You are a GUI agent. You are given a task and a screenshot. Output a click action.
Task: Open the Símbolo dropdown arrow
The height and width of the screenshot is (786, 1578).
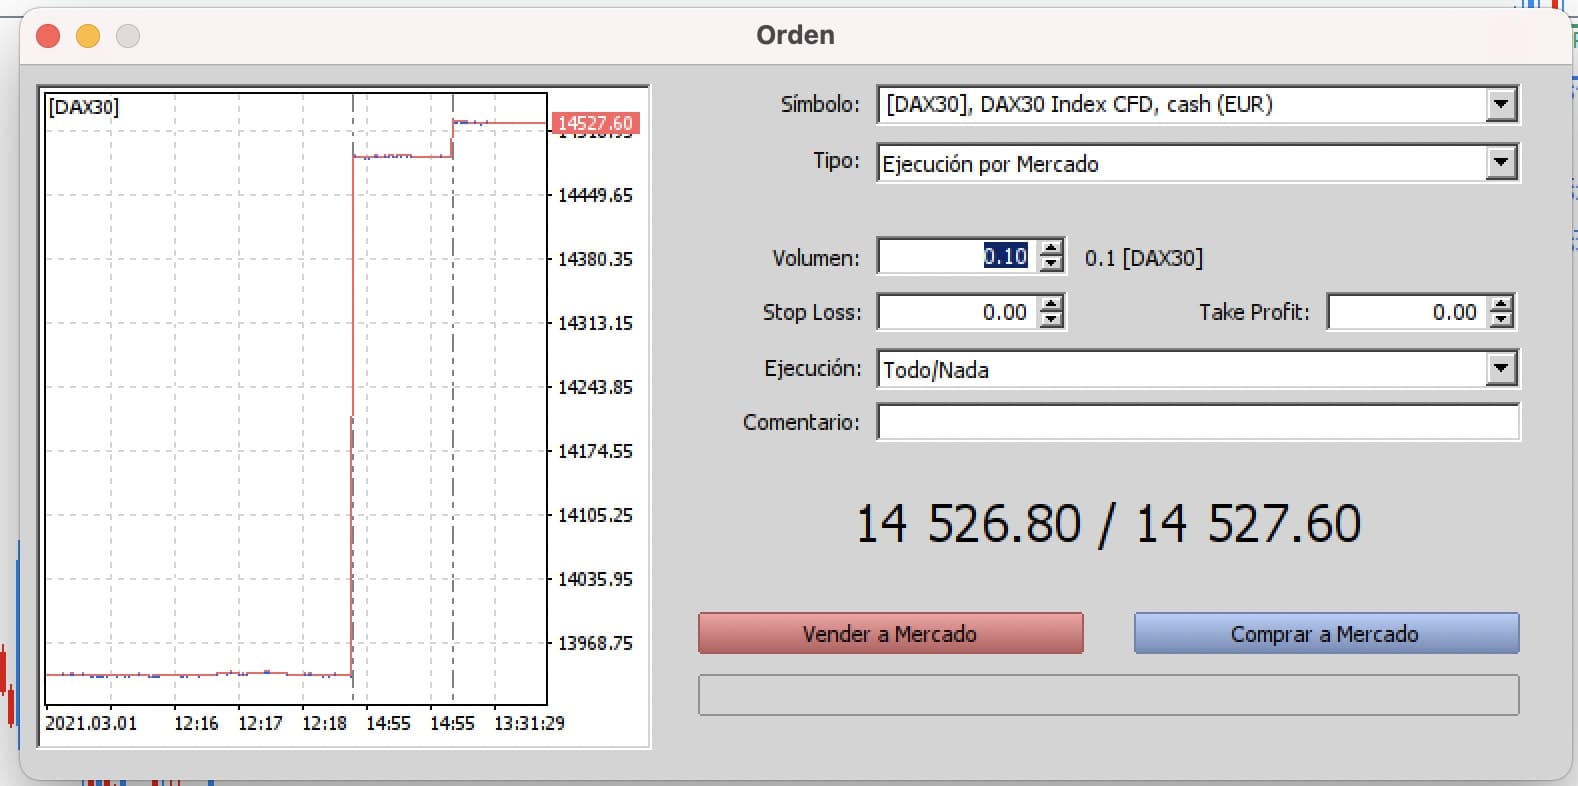1501,104
